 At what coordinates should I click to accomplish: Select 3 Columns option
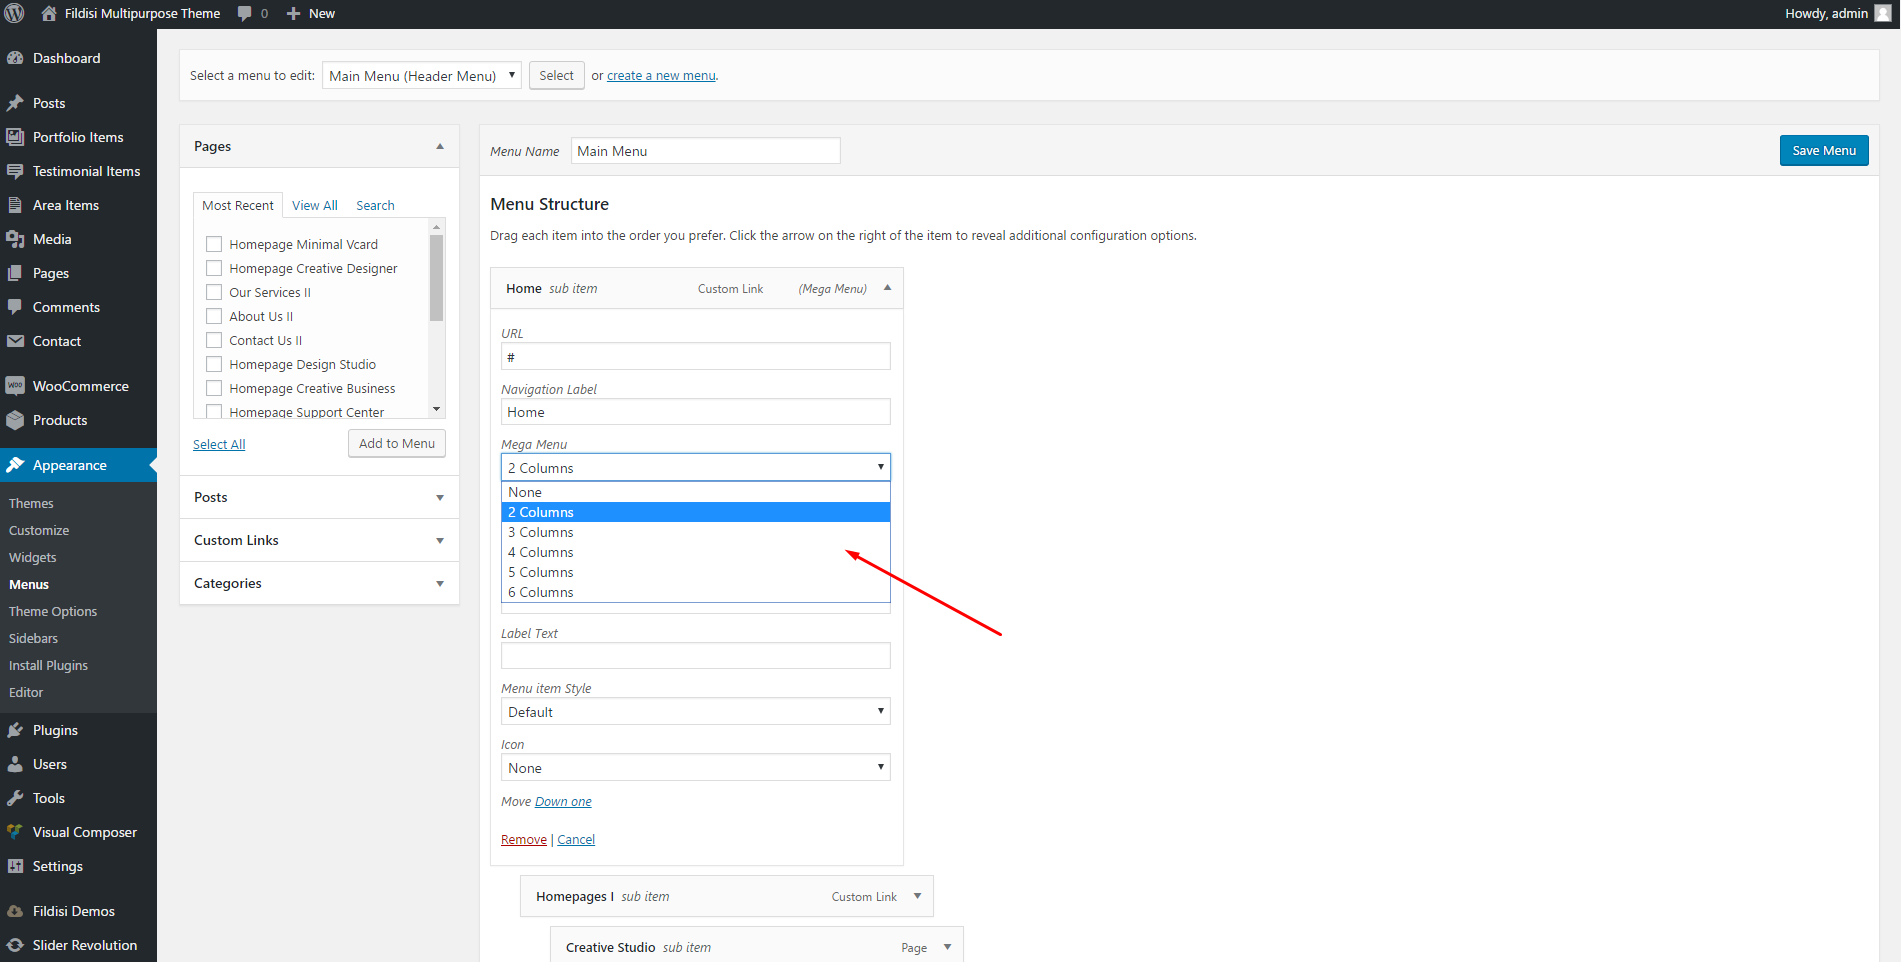[x=696, y=532]
